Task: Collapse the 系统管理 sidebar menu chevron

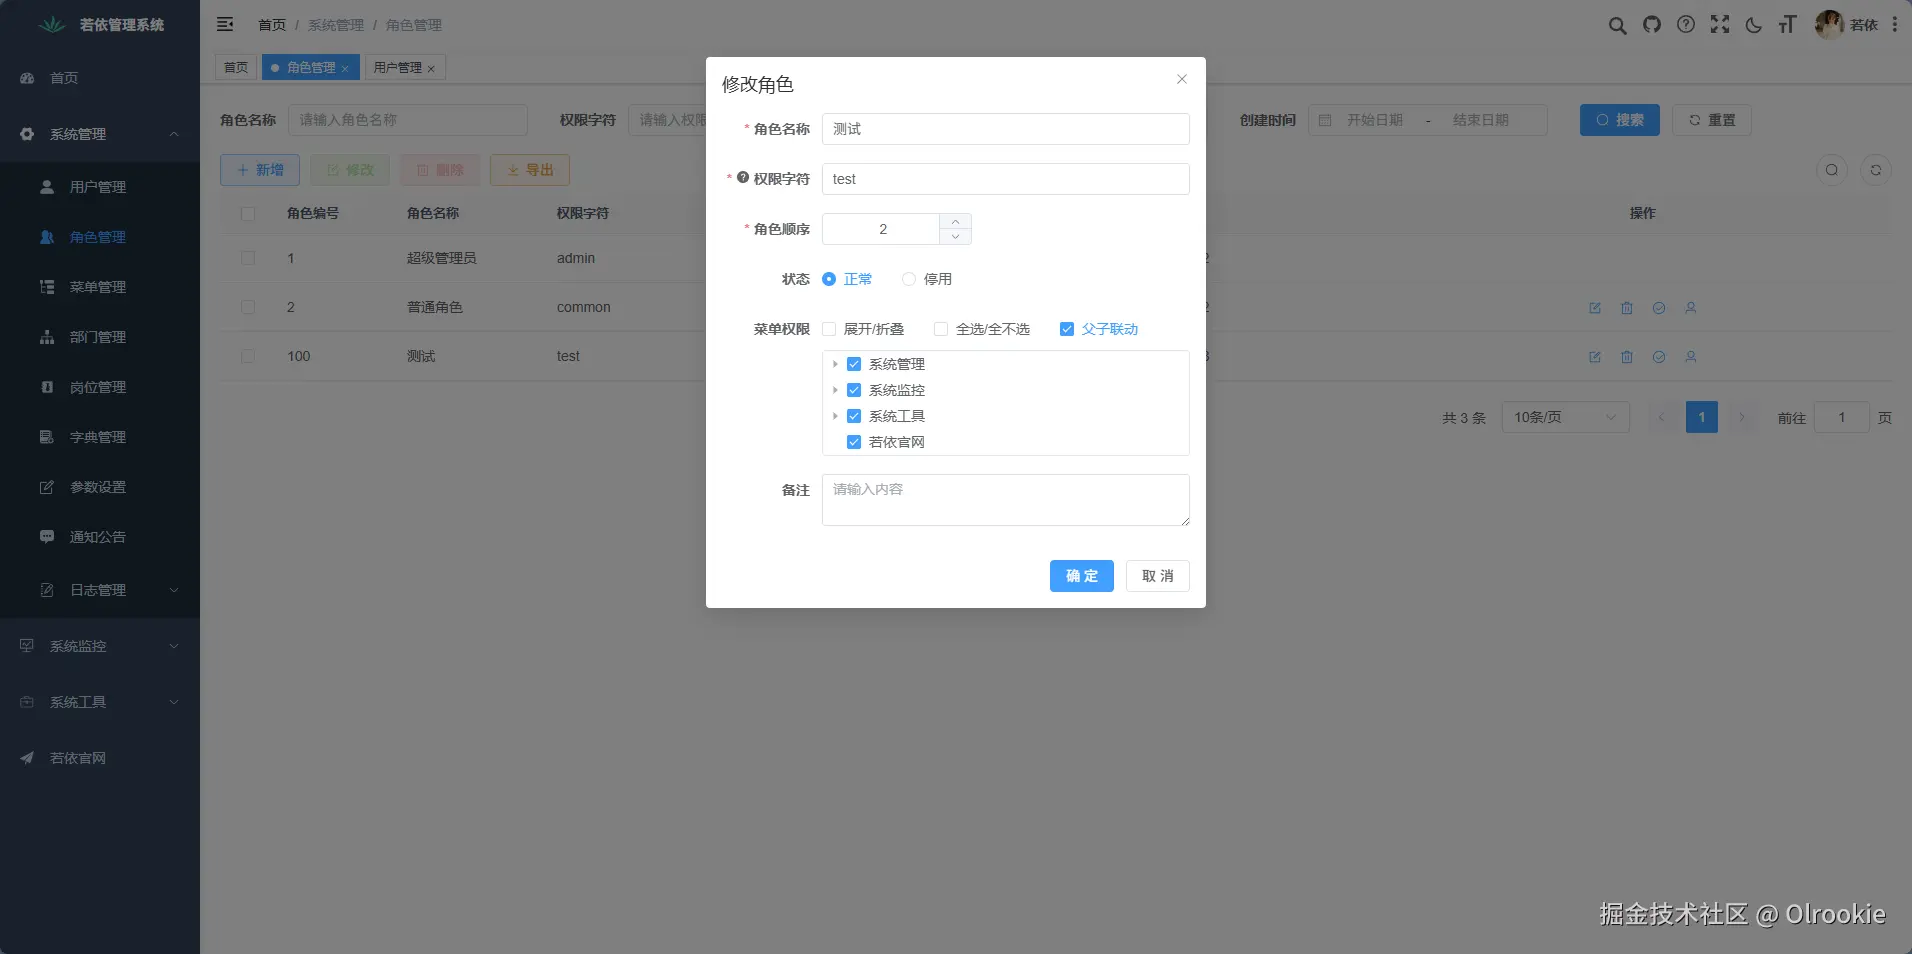Action: click(x=174, y=134)
